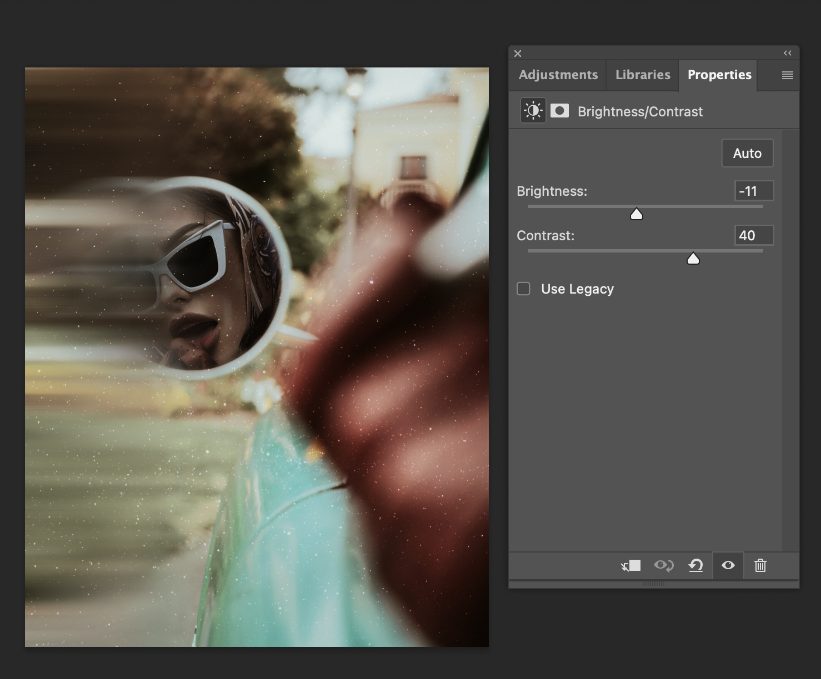Open the Properties panel flyout menu
Viewport: 821px width, 679px height.
(787, 75)
